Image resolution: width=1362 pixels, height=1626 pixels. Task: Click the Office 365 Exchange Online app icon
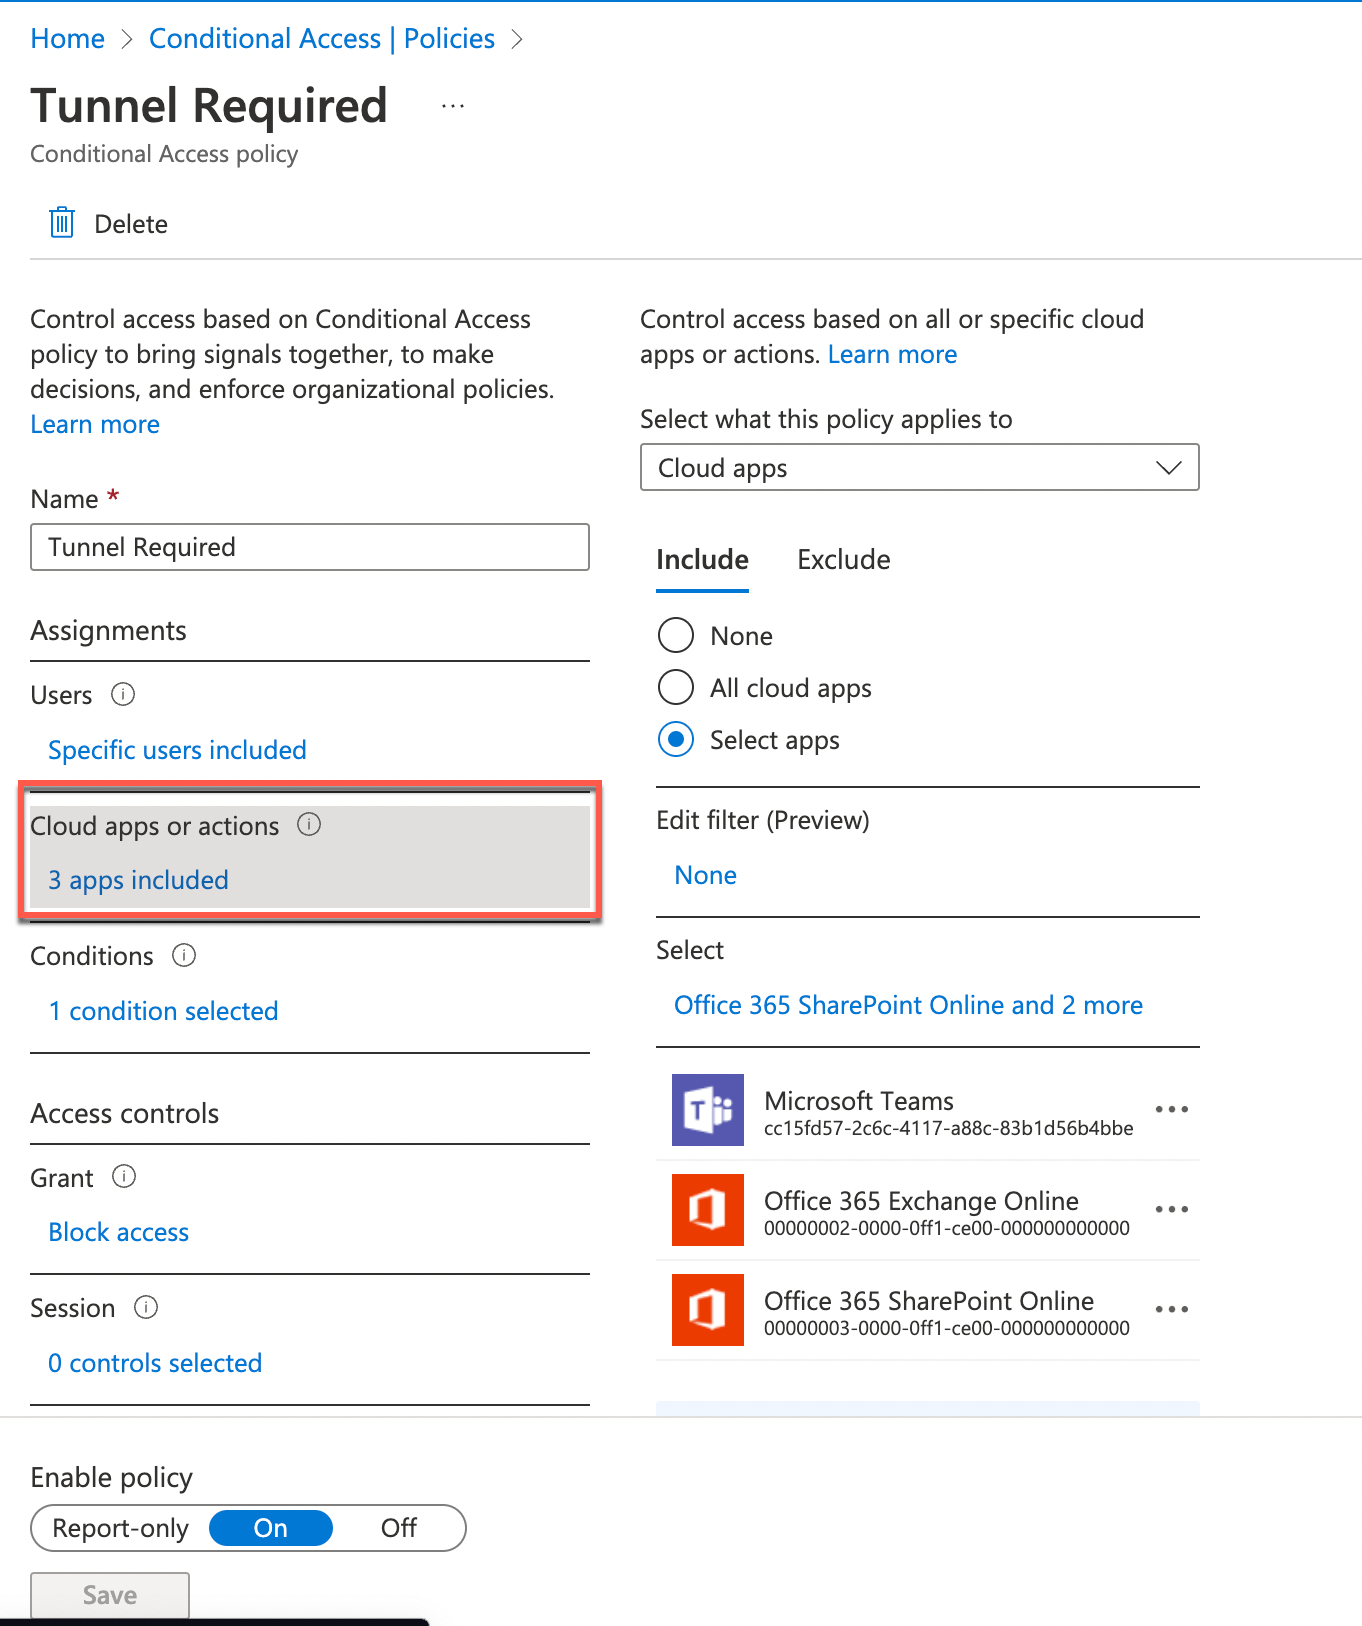(708, 1210)
